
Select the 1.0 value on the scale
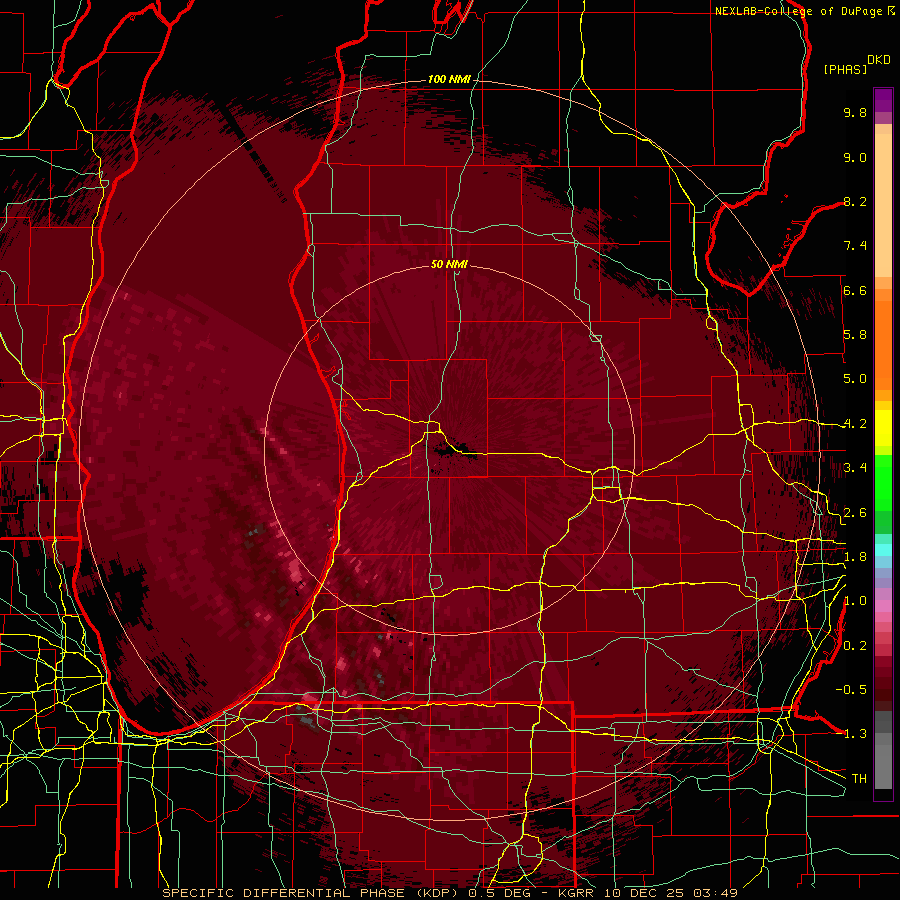(855, 601)
